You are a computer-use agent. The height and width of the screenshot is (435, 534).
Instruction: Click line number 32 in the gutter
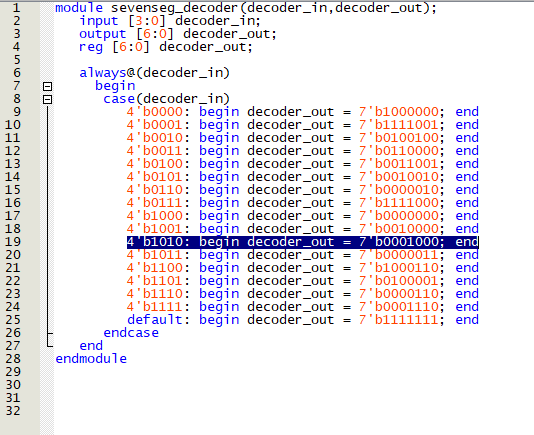pos(13,410)
